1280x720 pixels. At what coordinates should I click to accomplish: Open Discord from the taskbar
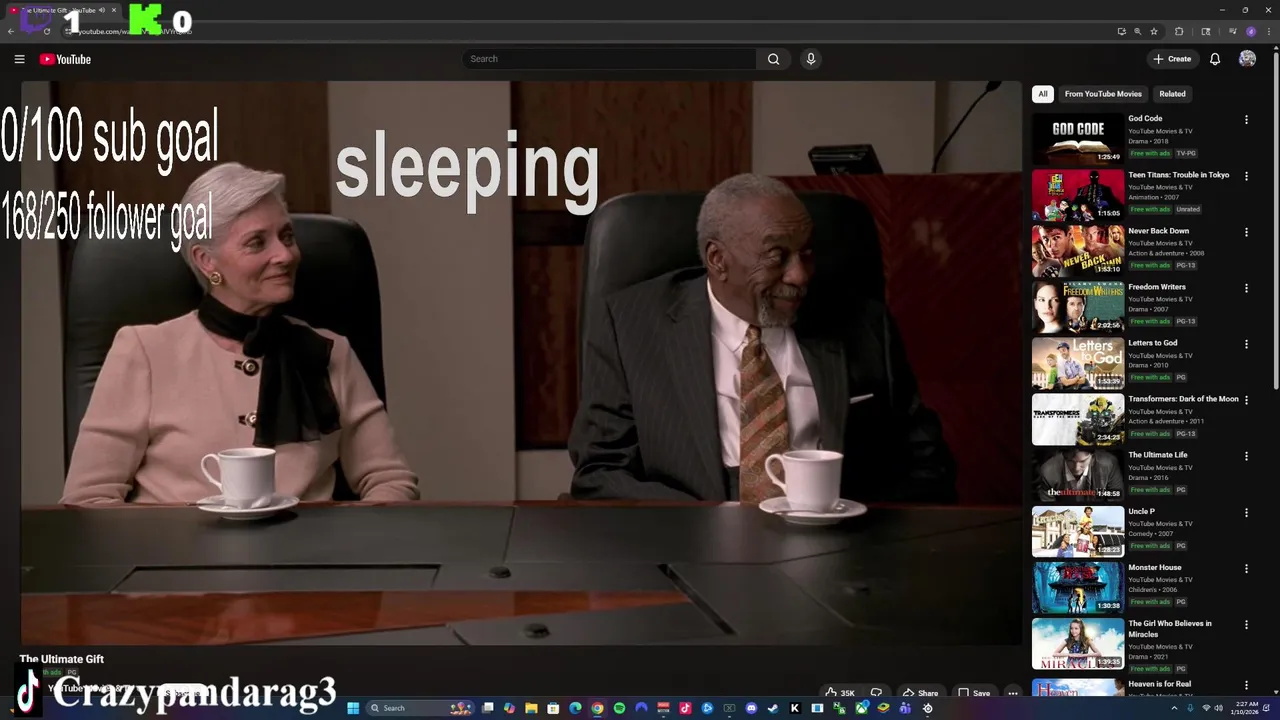point(751,708)
